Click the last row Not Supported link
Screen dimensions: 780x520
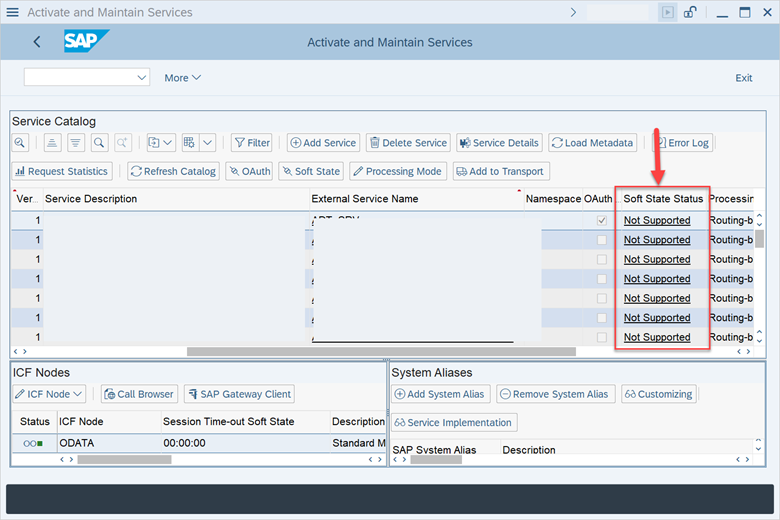coord(657,337)
